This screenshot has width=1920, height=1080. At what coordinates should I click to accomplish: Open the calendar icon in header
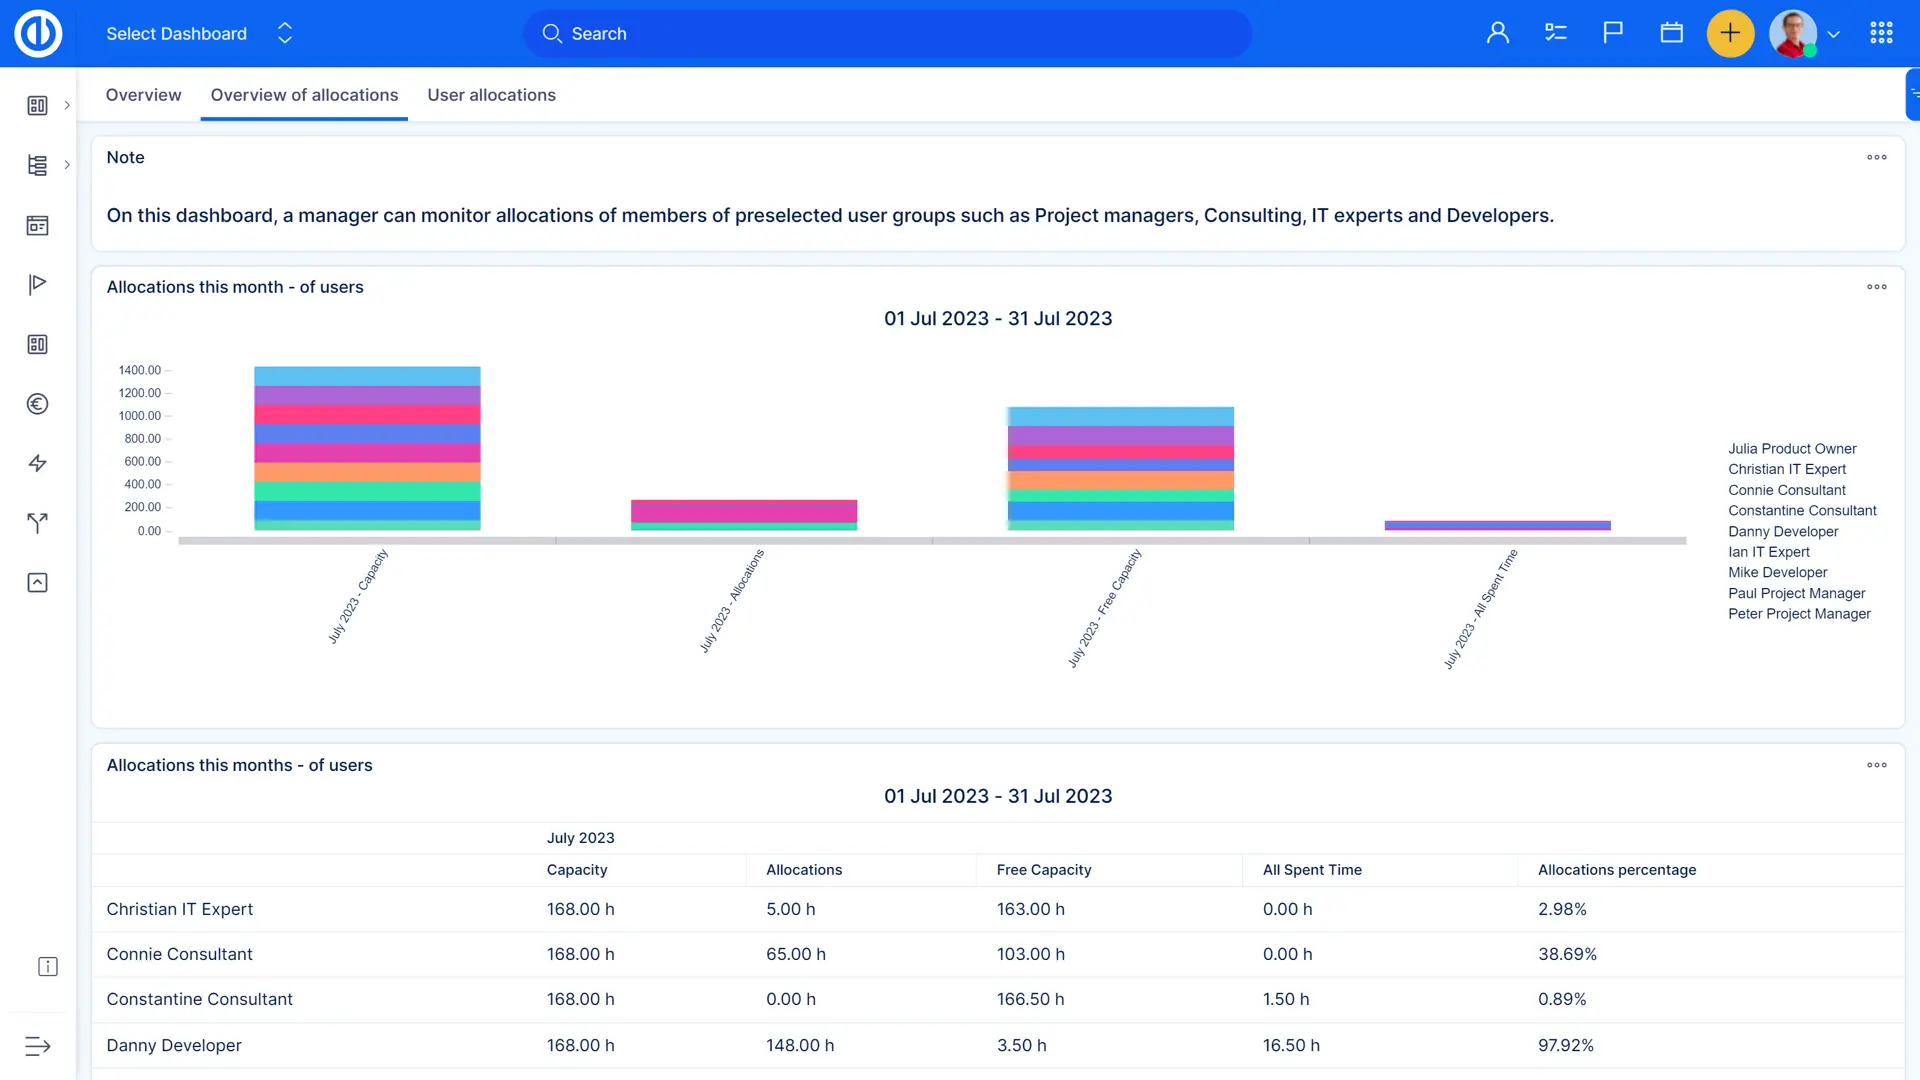point(1671,33)
